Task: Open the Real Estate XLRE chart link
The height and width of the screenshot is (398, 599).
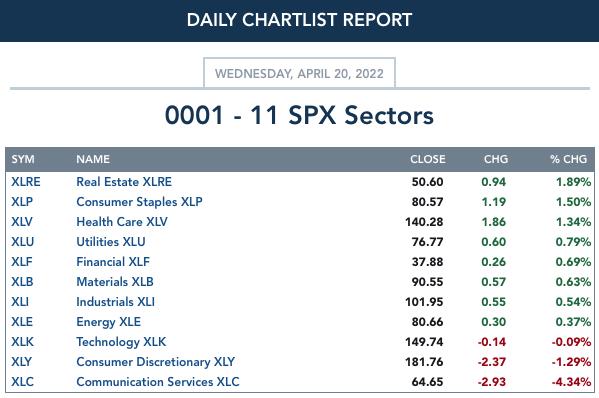Action: coord(124,182)
